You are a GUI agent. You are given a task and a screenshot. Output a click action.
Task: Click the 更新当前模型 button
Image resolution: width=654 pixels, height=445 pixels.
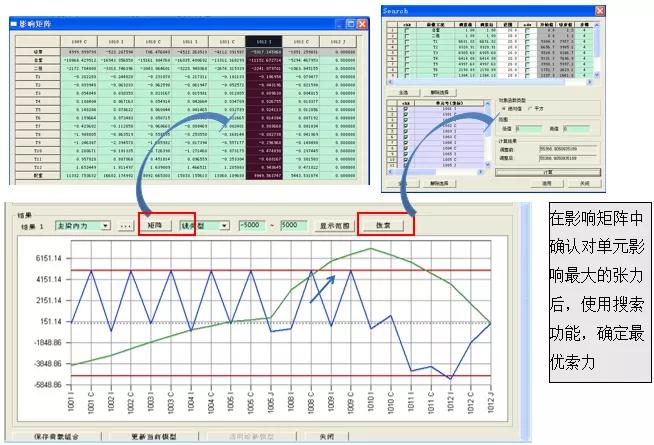tap(154, 437)
